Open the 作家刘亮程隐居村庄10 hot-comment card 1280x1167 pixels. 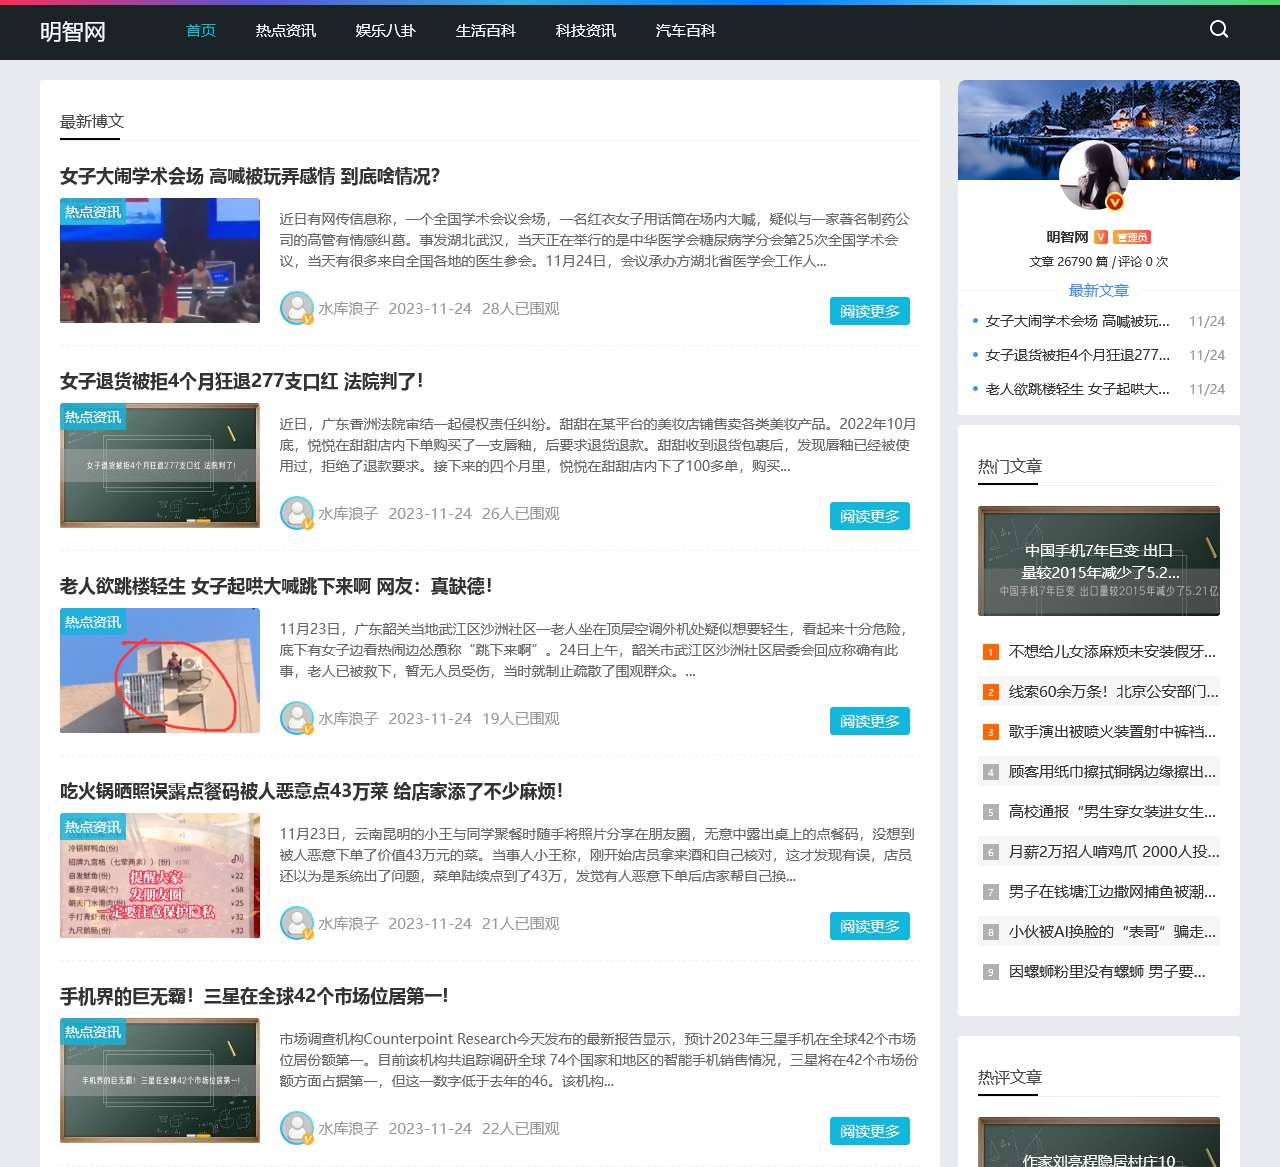click(1099, 1142)
